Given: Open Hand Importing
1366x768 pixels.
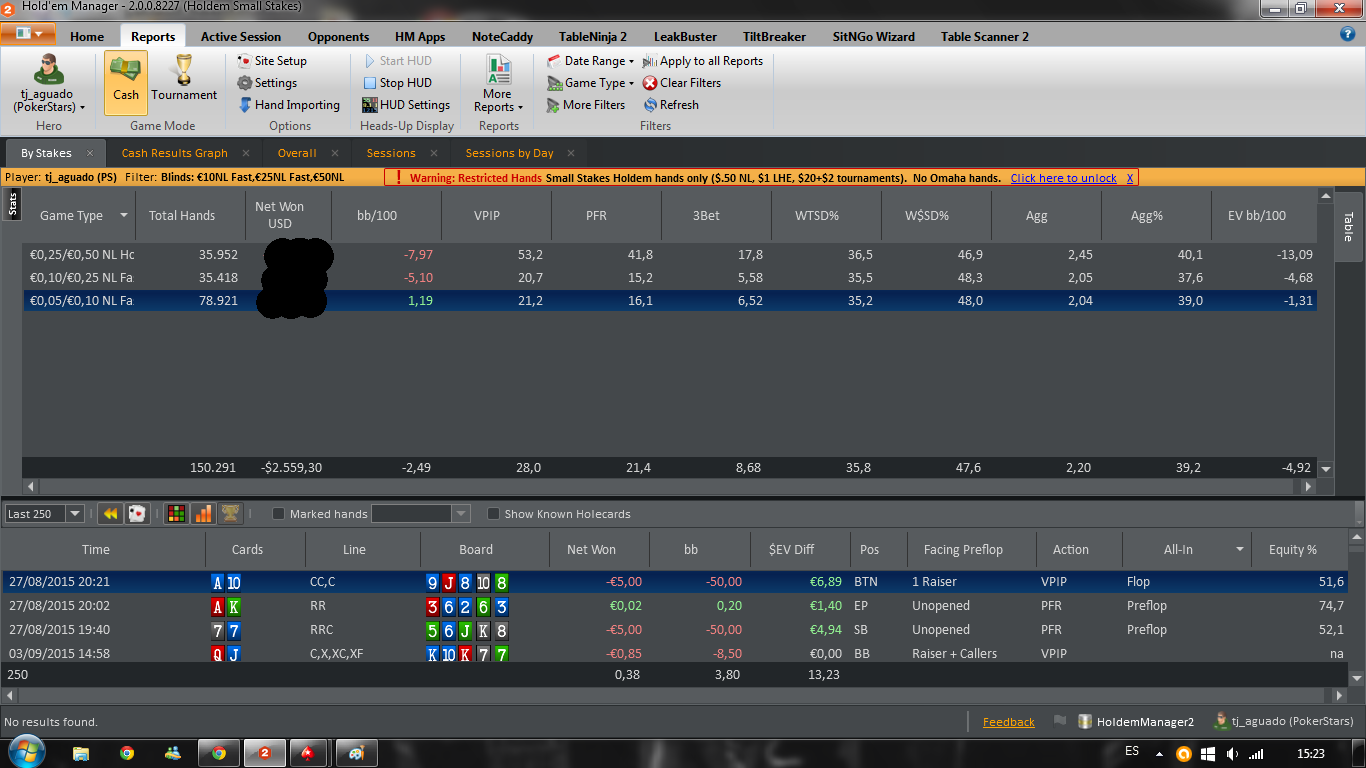Looking at the screenshot, I should pos(289,105).
